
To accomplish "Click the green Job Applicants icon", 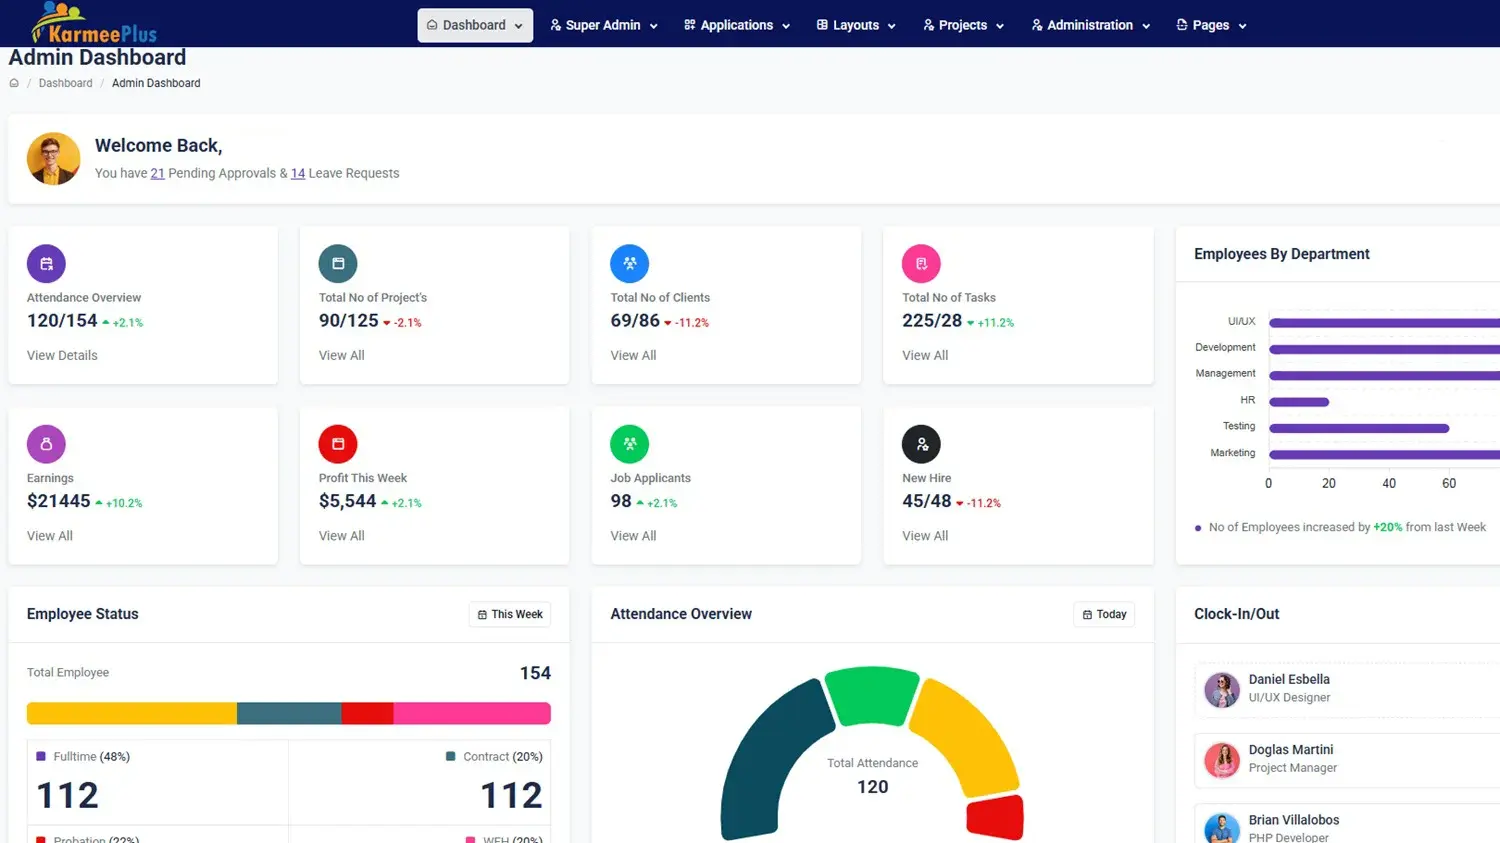I will click(x=630, y=444).
